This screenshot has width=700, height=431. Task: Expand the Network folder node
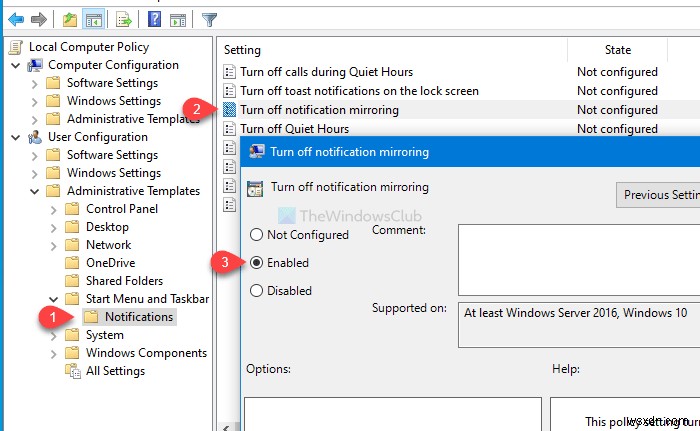click(x=54, y=246)
